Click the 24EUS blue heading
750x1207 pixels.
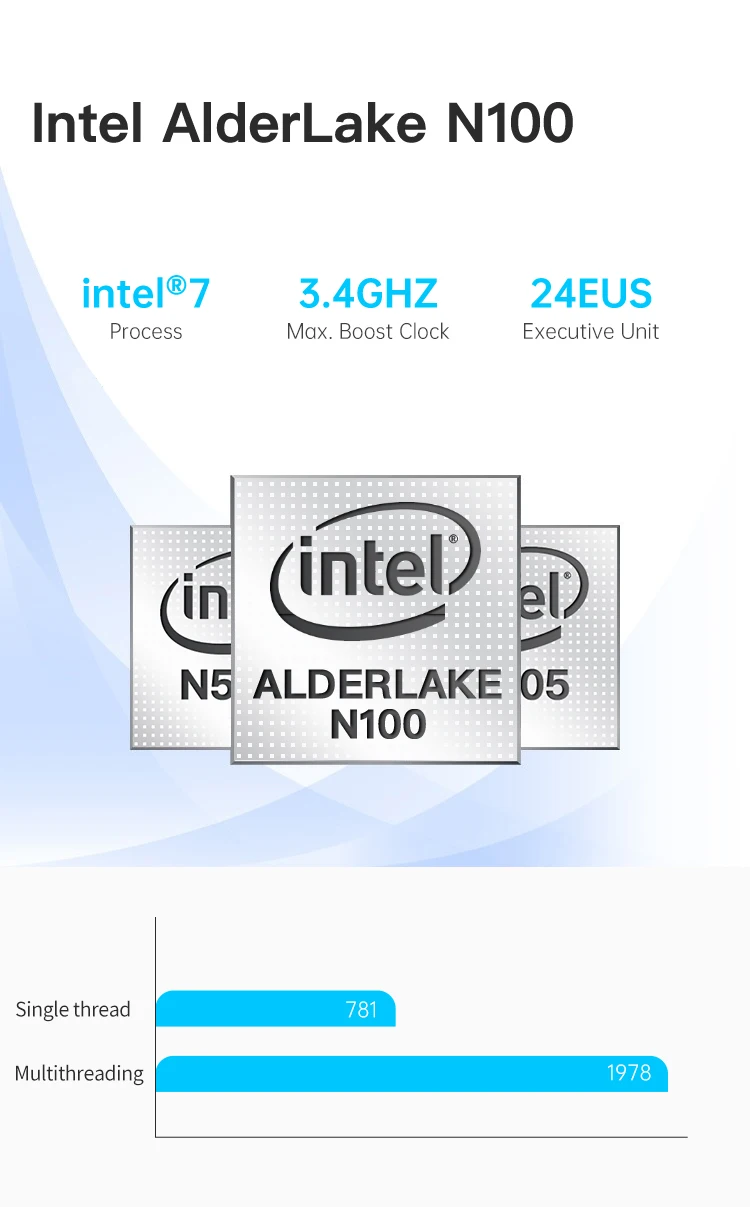(x=591, y=294)
